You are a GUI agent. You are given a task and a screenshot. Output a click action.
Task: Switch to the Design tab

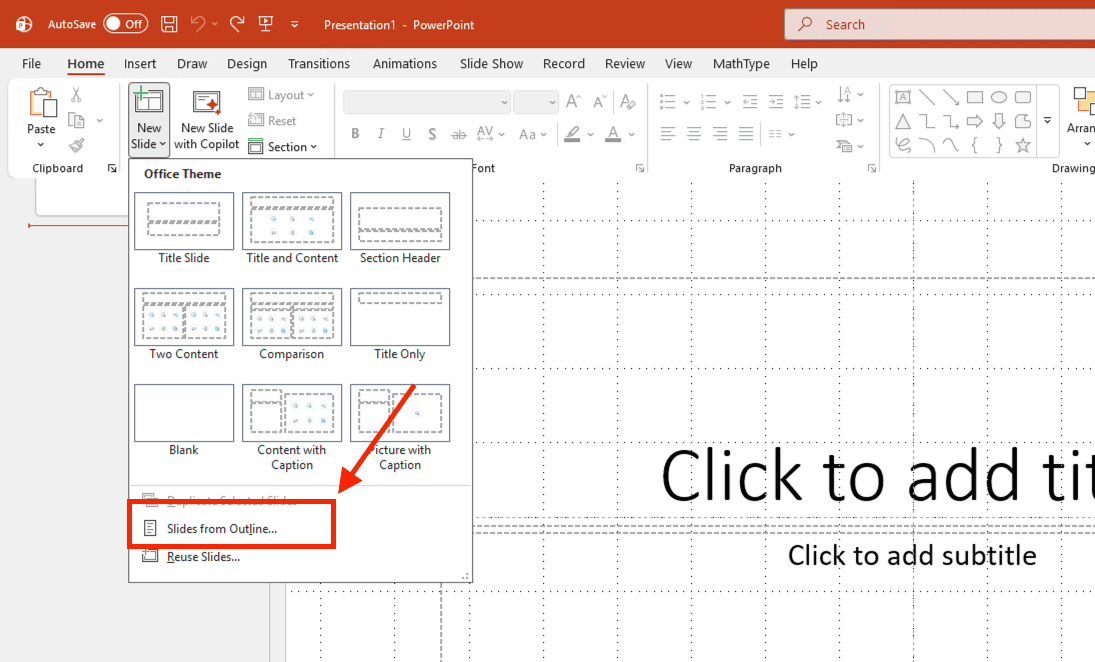point(247,64)
